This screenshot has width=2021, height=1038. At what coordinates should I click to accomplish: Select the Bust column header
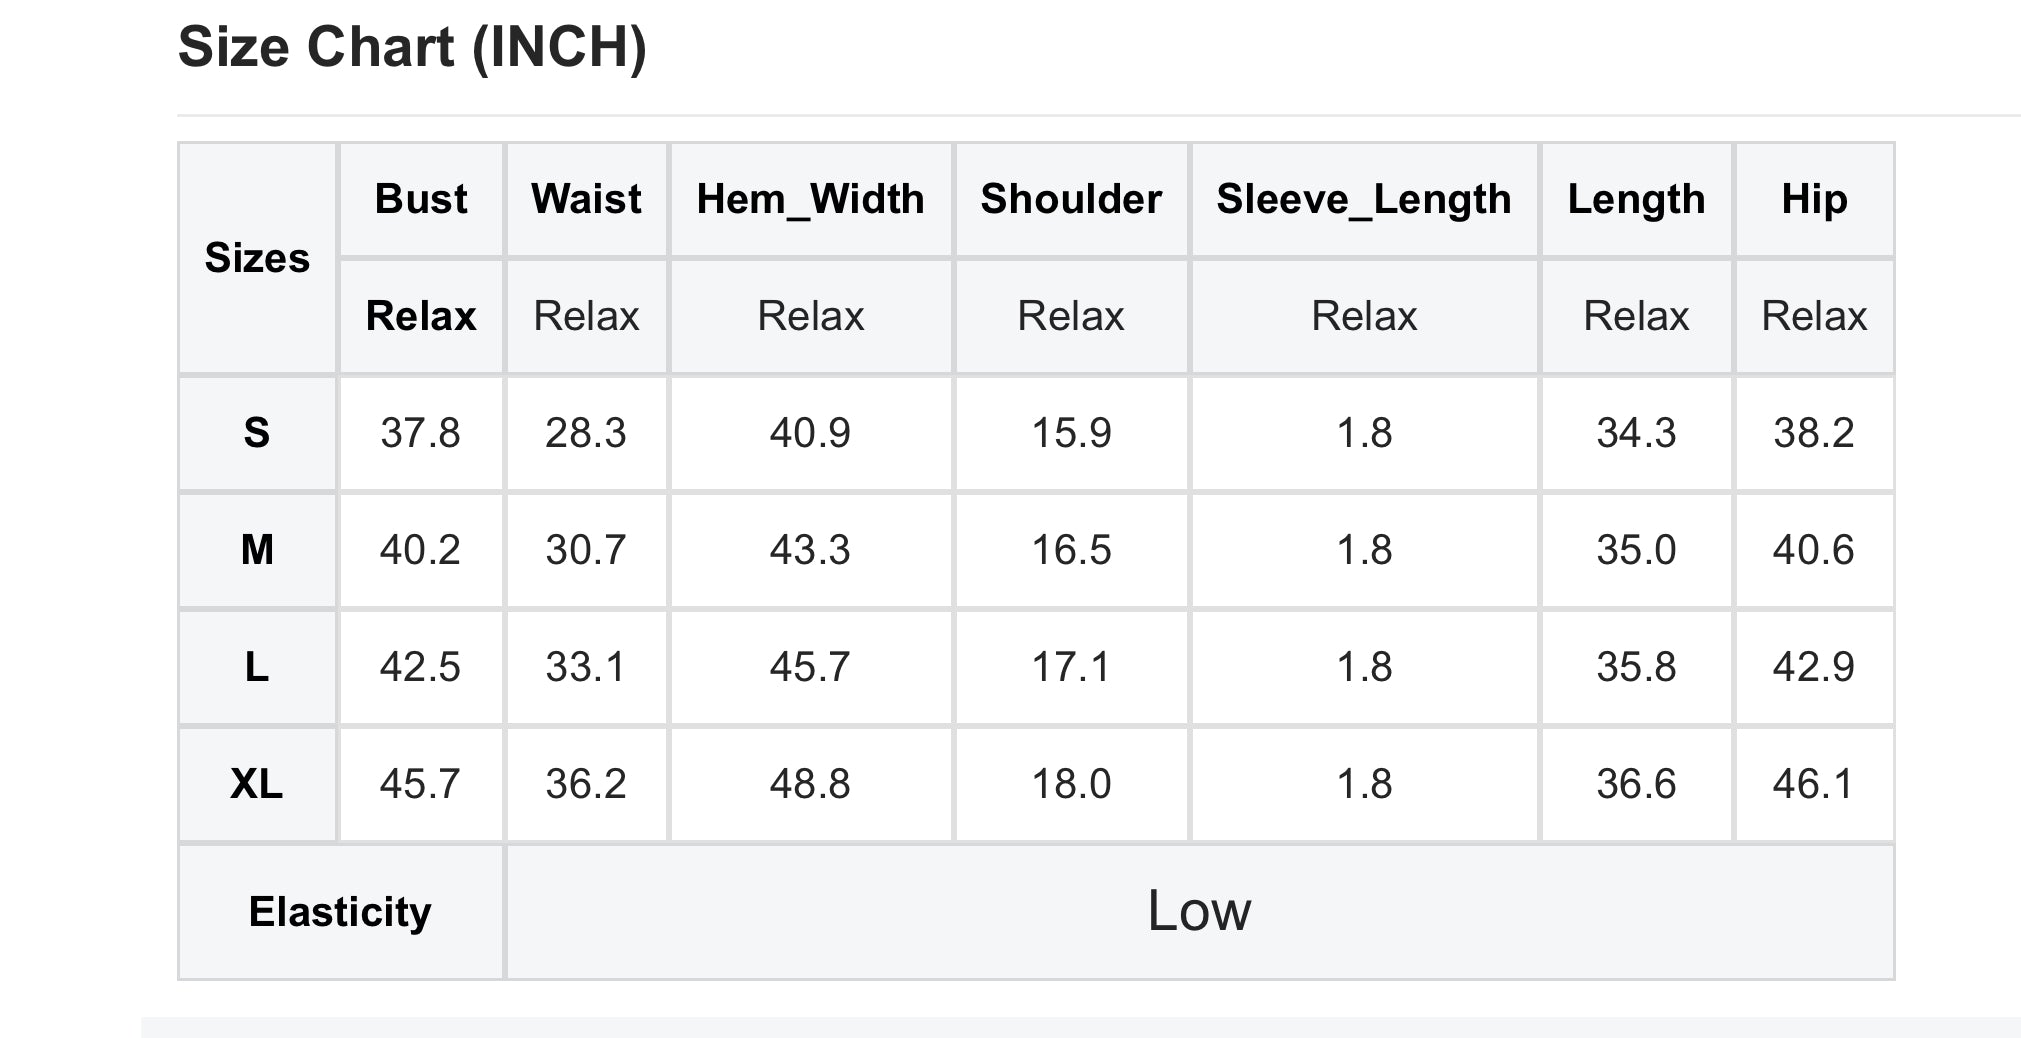[421, 199]
